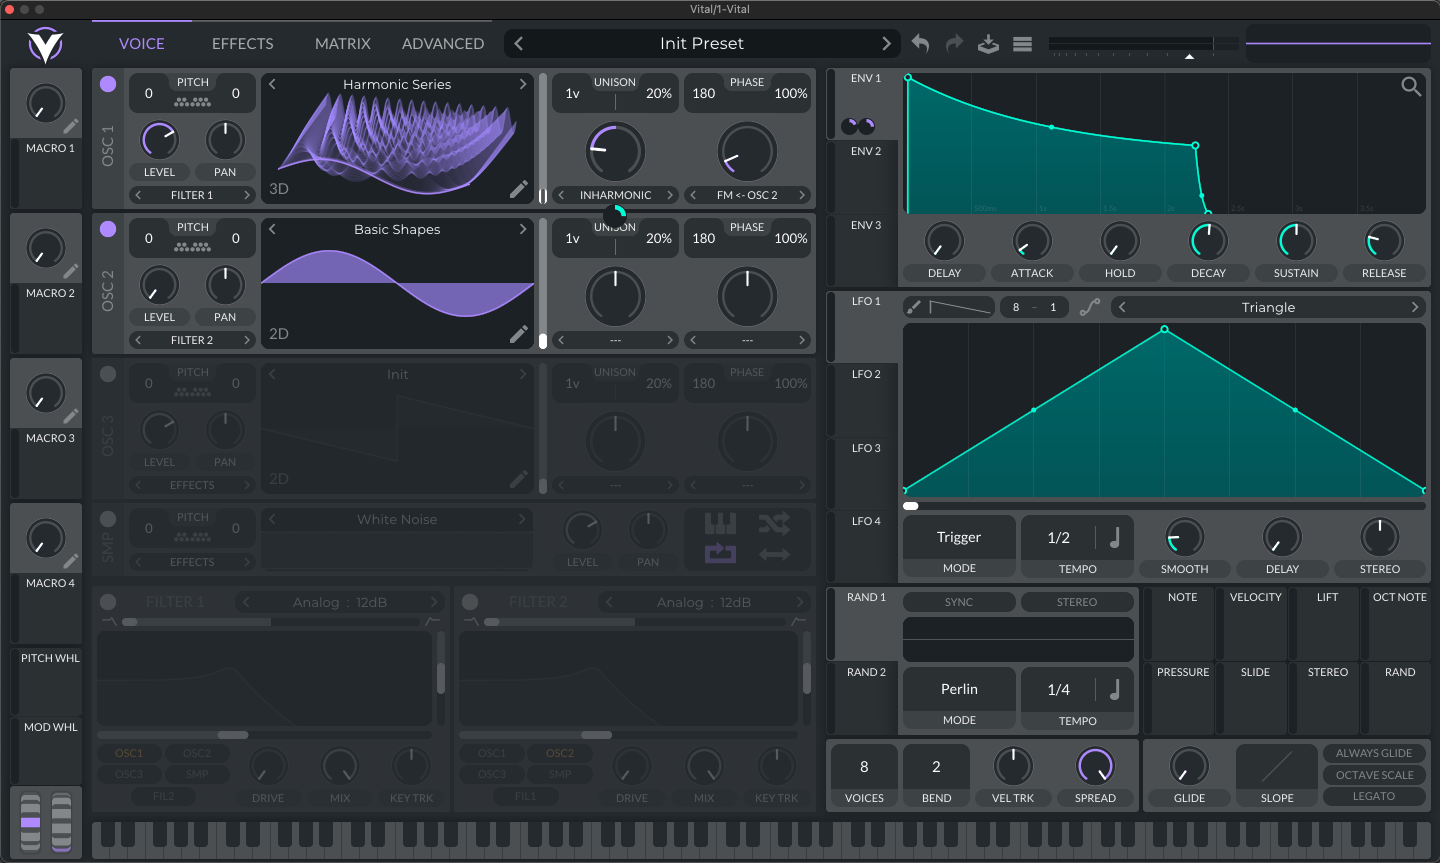Click the Macro 4 edit pencil icon
Viewport: 1440px width, 863px height.
point(71,562)
